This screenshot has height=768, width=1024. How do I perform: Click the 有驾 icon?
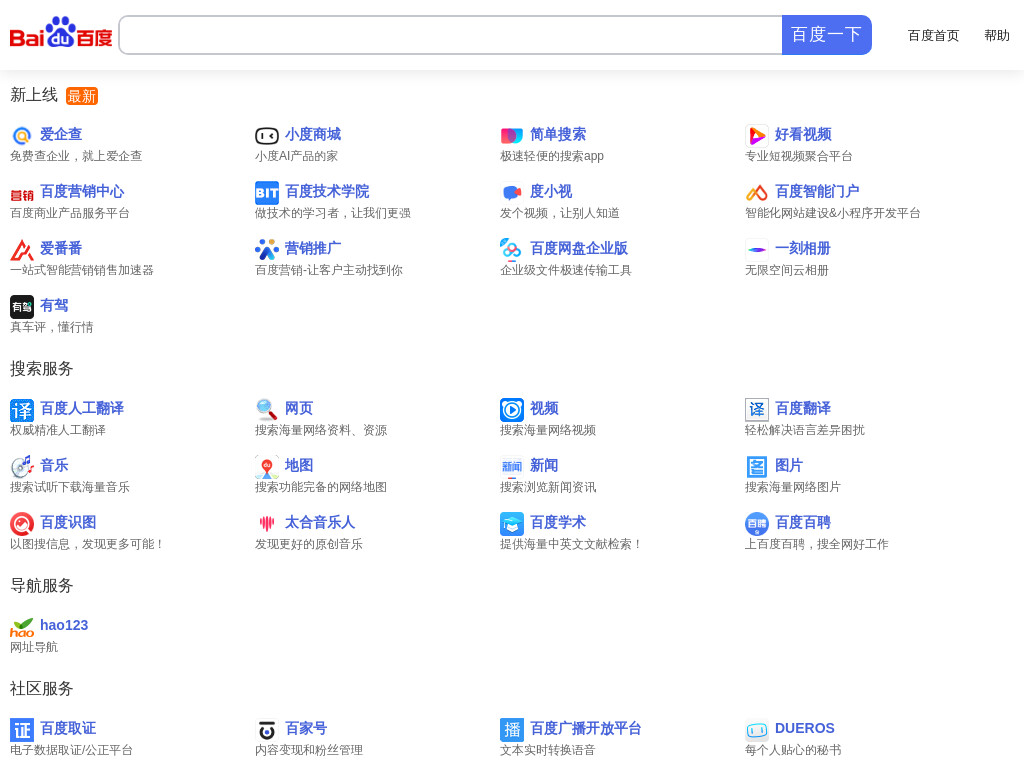[x=22, y=307]
